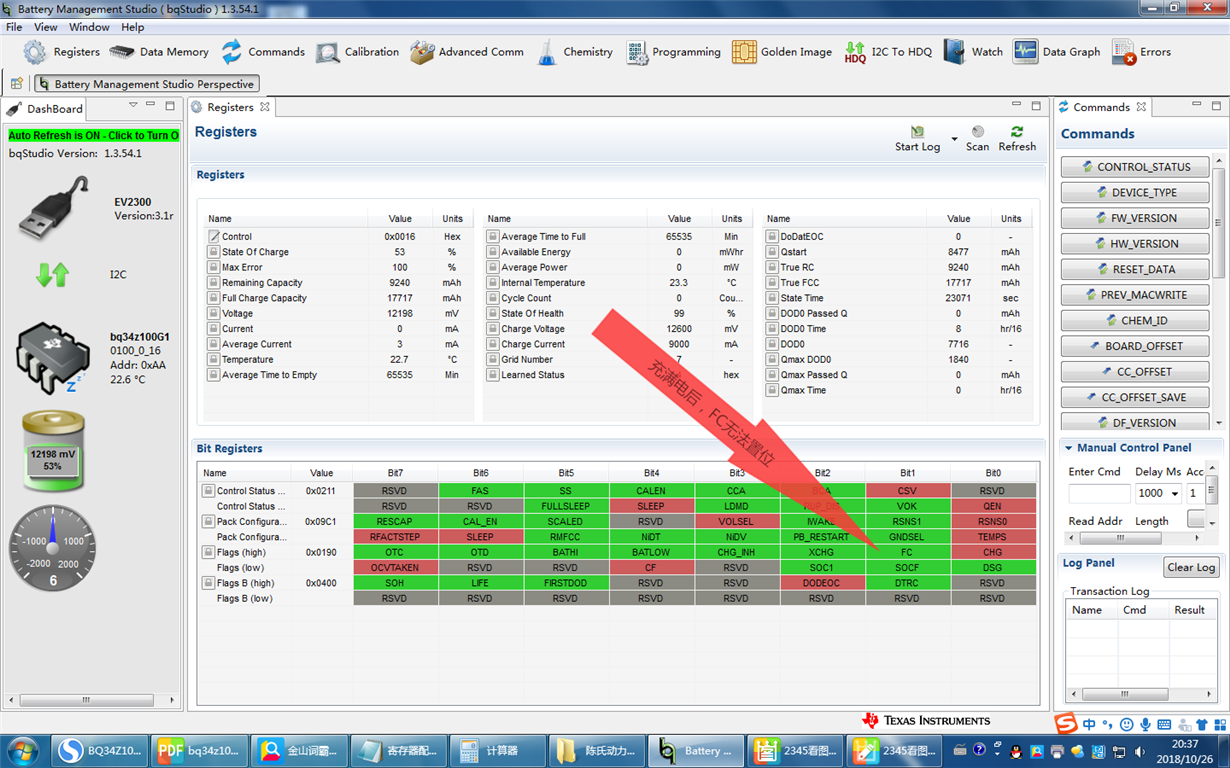
Task: Turn off Auto Refresh in DashBoard
Action: coord(94,135)
